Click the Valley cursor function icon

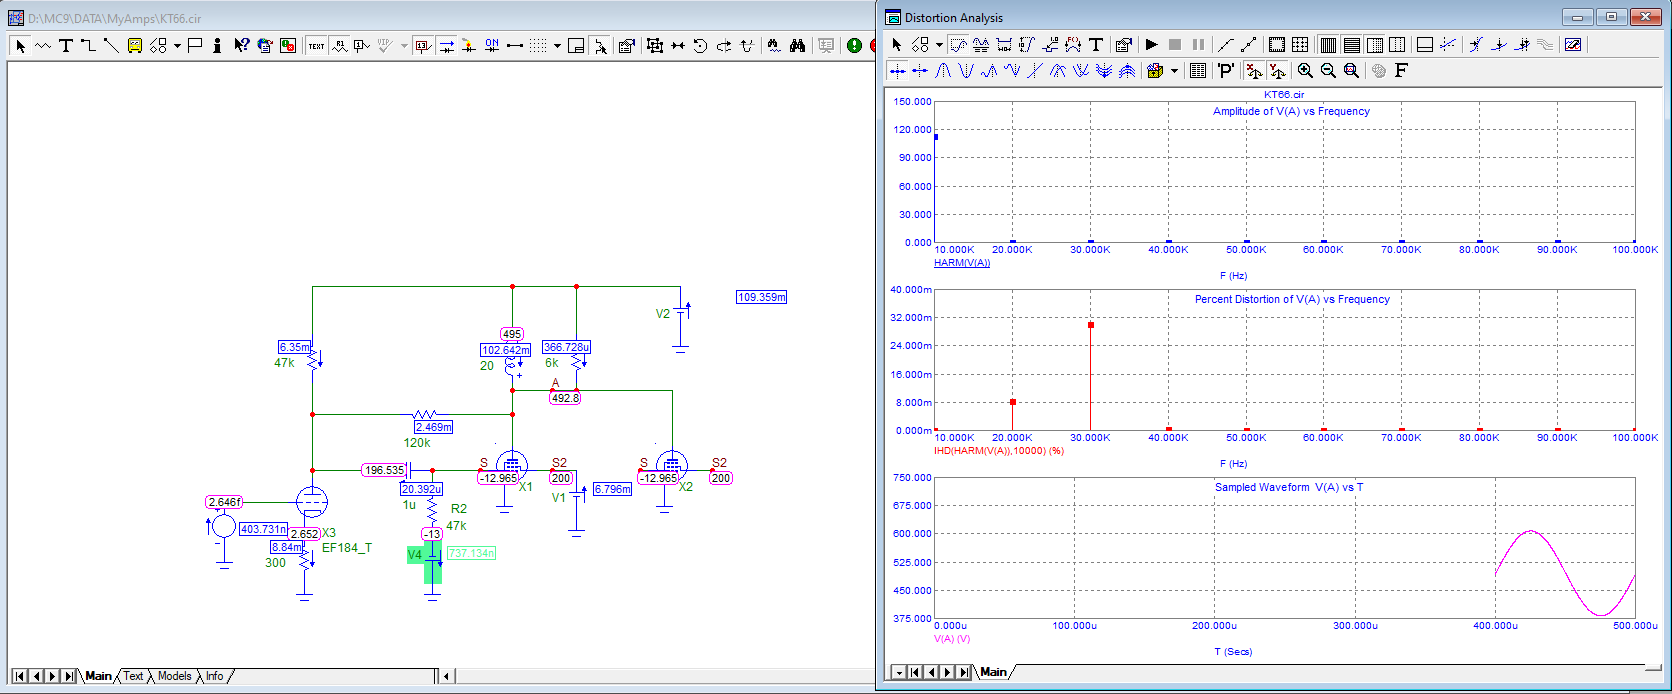tap(966, 71)
